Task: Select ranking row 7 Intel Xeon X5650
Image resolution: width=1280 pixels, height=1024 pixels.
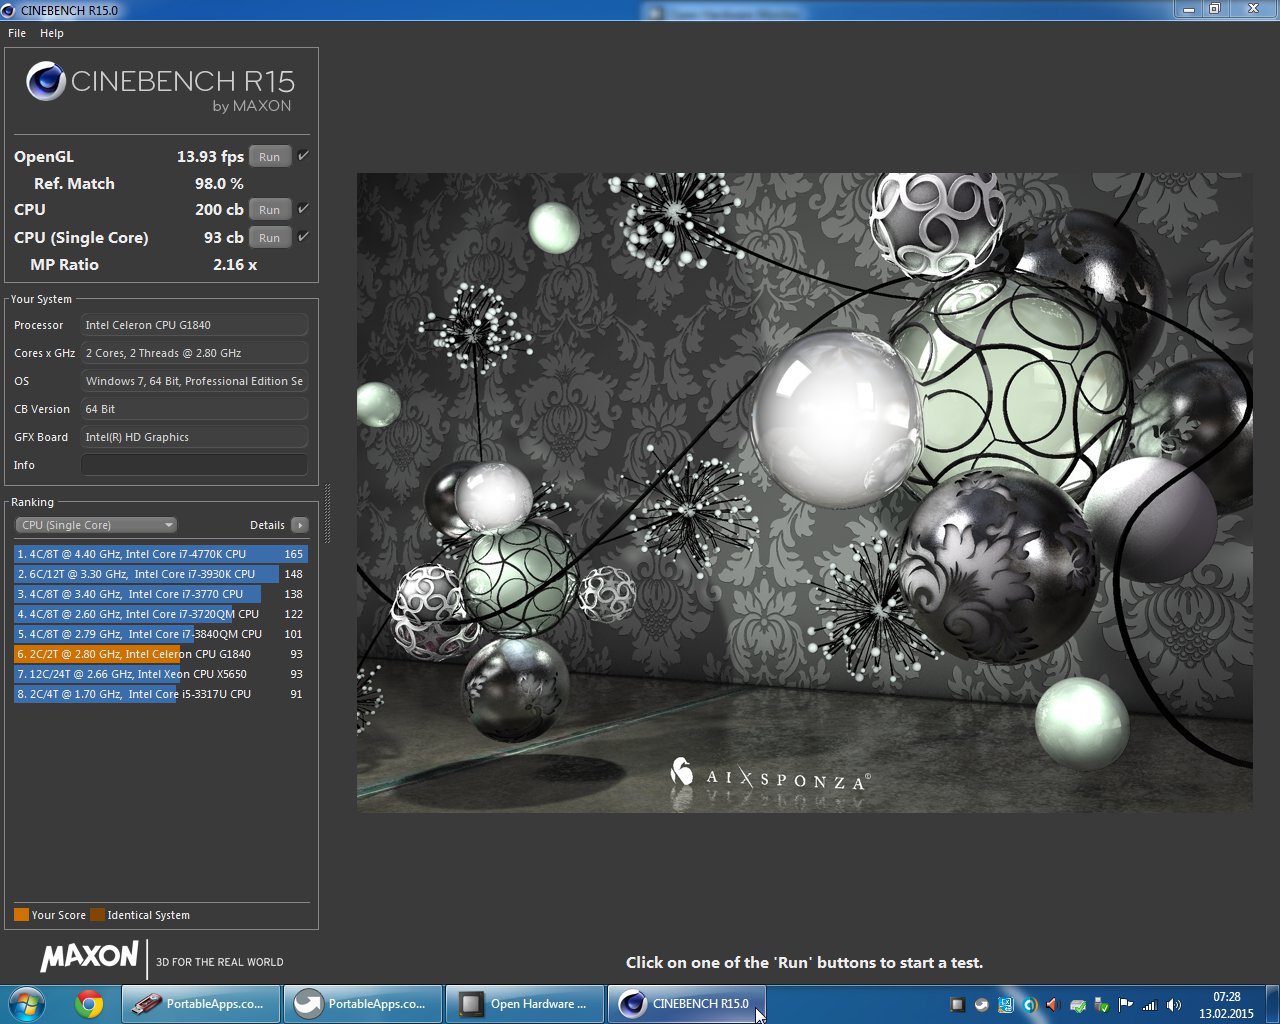Action: point(160,674)
